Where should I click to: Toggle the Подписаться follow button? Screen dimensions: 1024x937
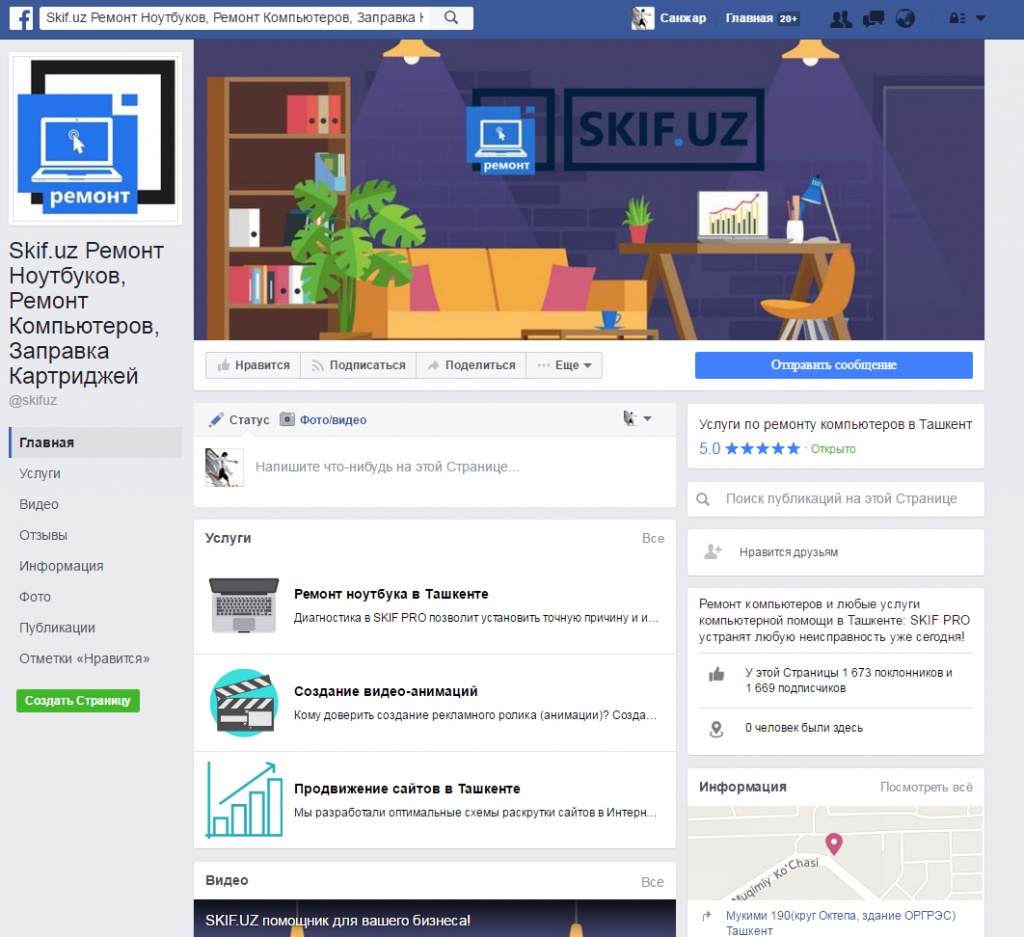pos(358,365)
